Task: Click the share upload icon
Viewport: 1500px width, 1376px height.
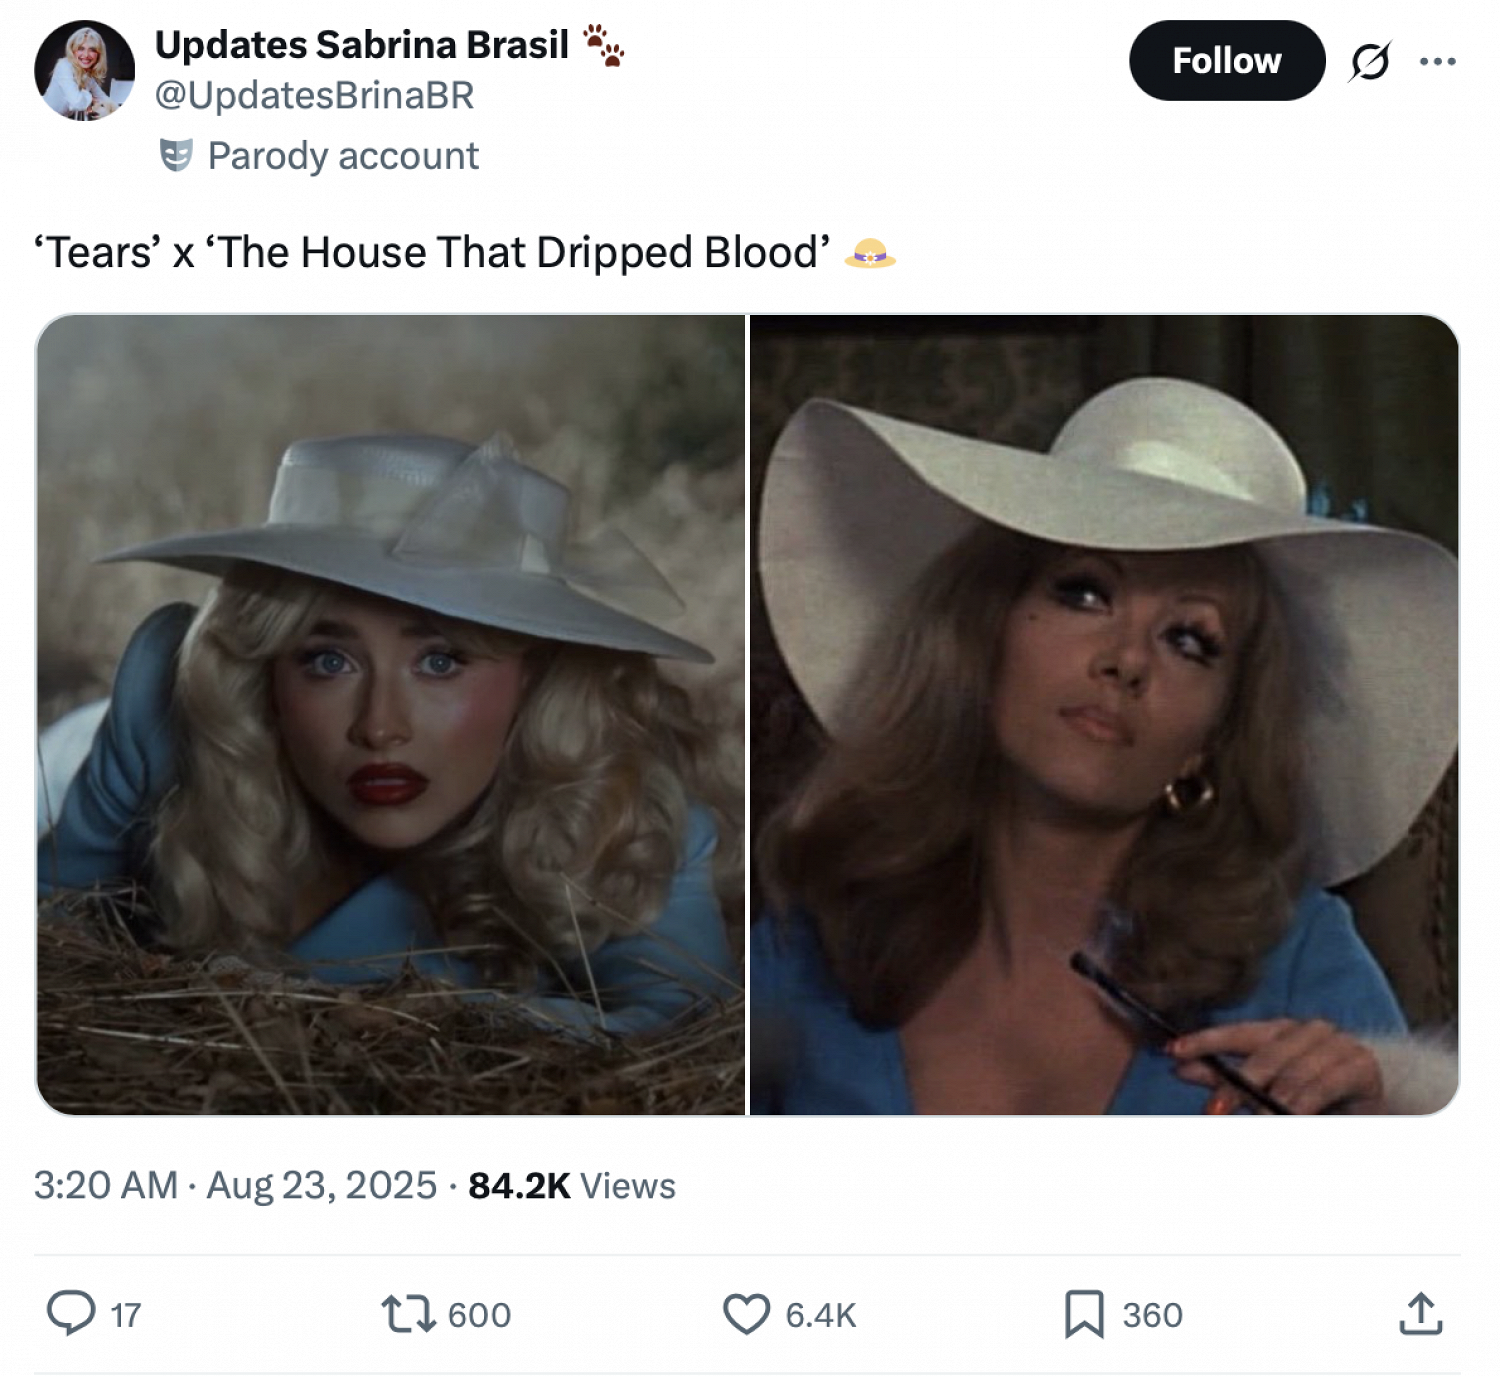Action: (1420, 1313)
